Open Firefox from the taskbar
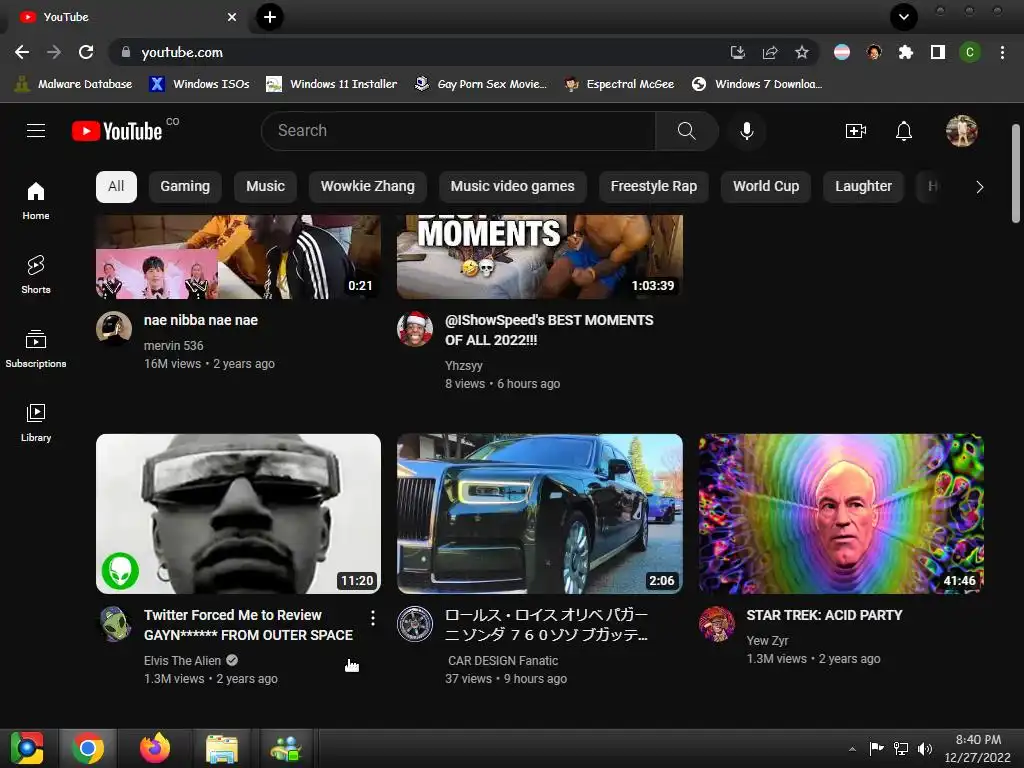The width and height of the screenshot is (1024, 768). coord(155,748)
